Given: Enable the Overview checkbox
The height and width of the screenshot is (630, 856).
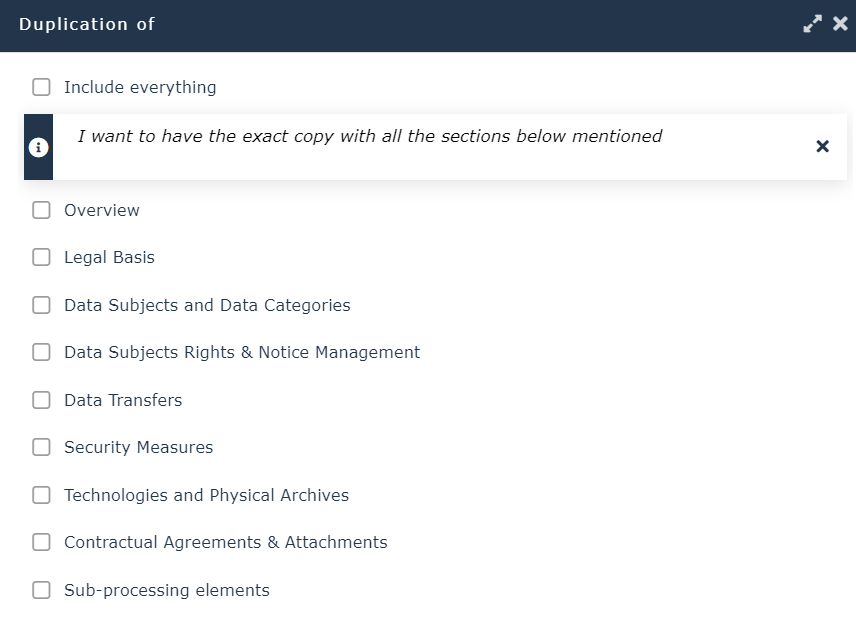Looking at the screenshot, I should [x=41, y=210].
